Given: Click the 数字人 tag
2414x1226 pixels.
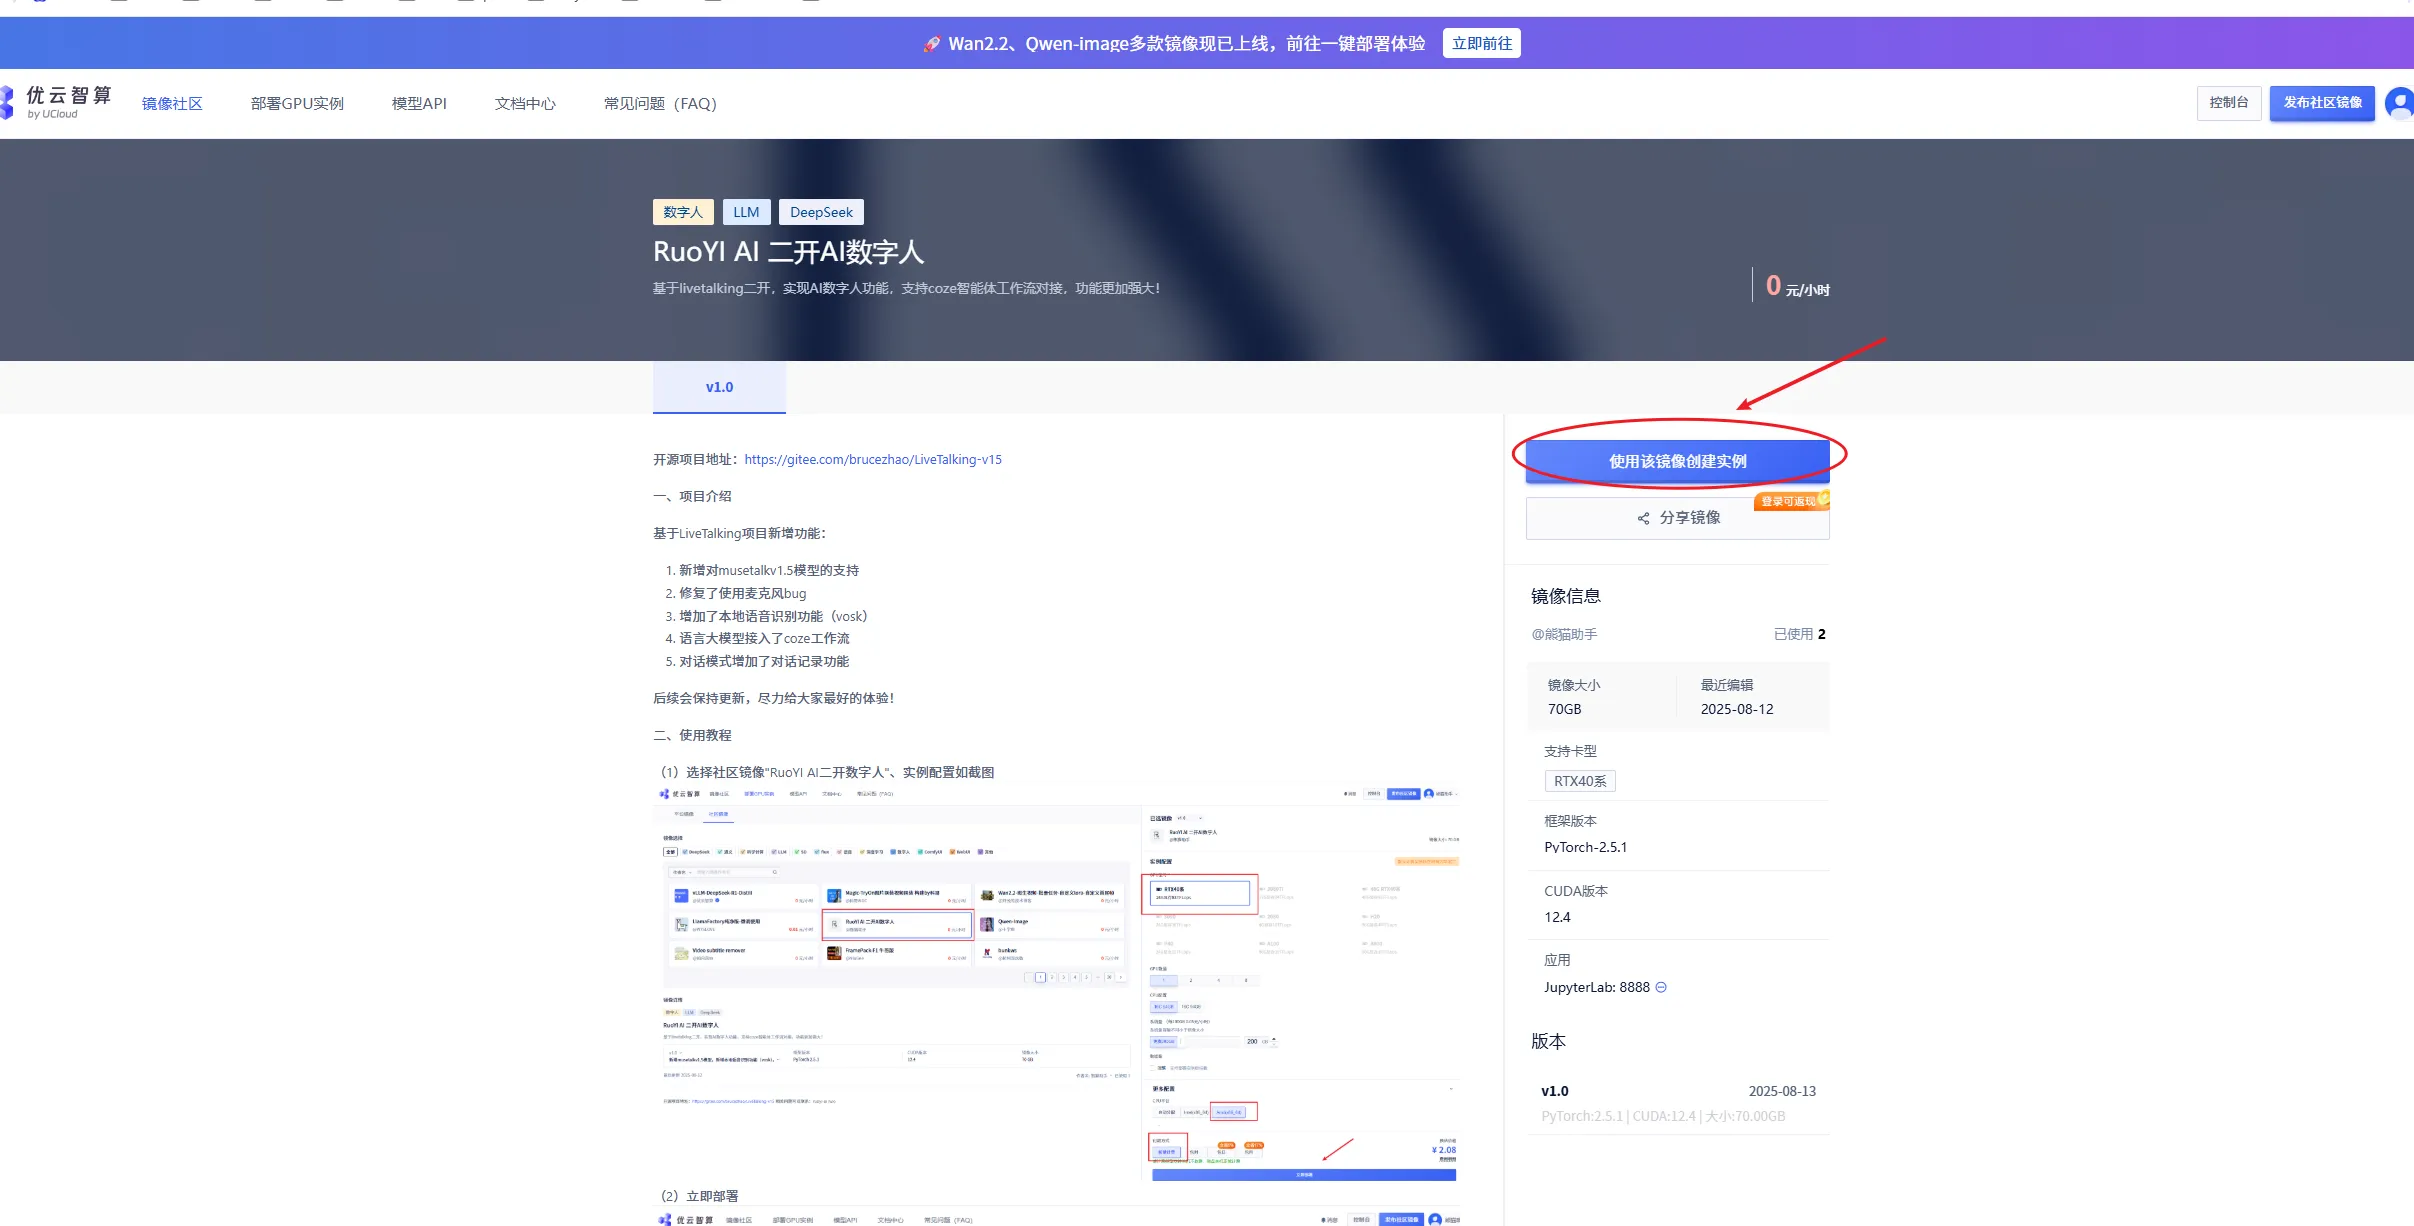Looking at the screenshot, I should [x=683, y=212].
